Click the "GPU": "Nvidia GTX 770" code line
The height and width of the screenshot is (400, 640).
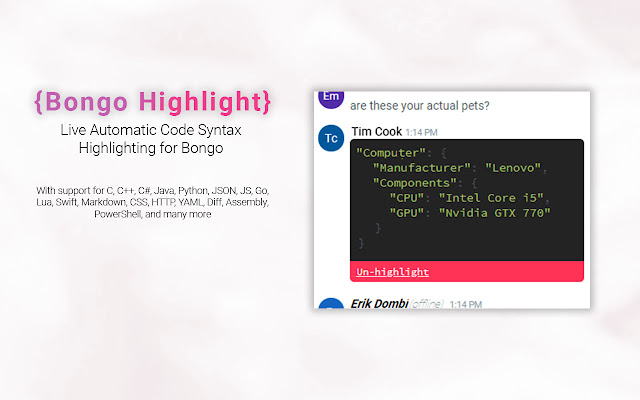pyautogui.click(x=470, y=213)
